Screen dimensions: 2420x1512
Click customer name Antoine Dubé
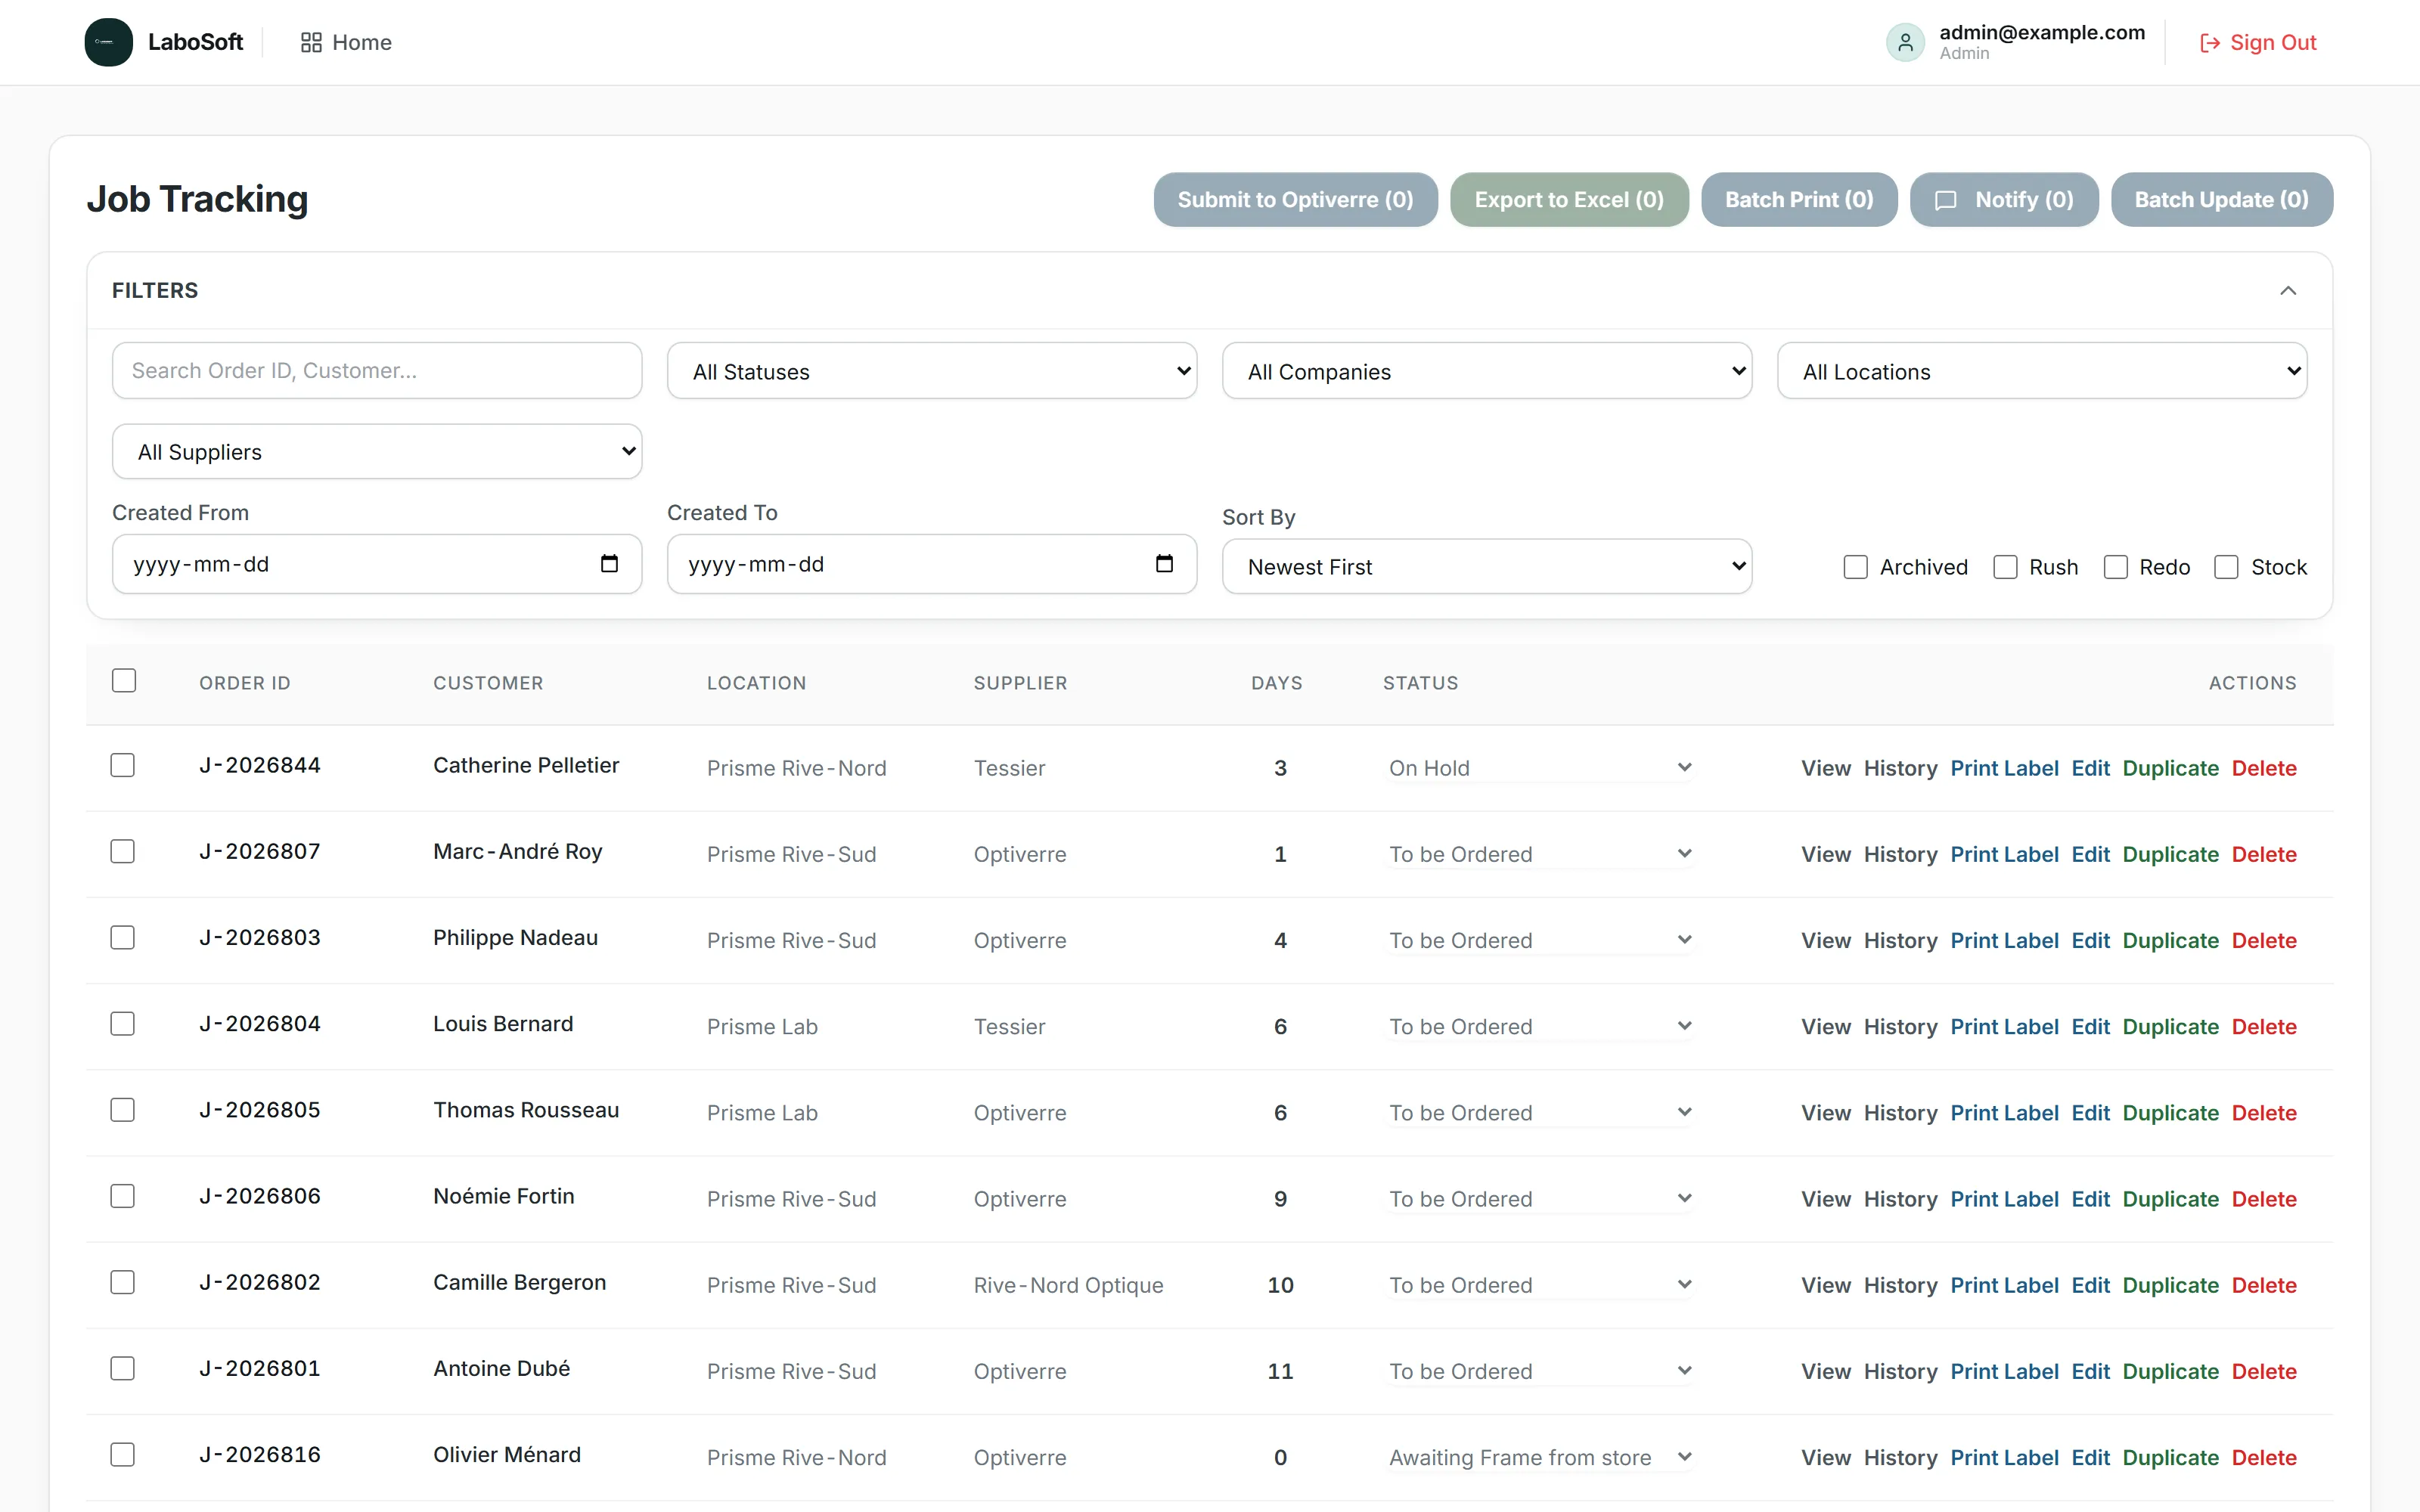(501, 1368)
